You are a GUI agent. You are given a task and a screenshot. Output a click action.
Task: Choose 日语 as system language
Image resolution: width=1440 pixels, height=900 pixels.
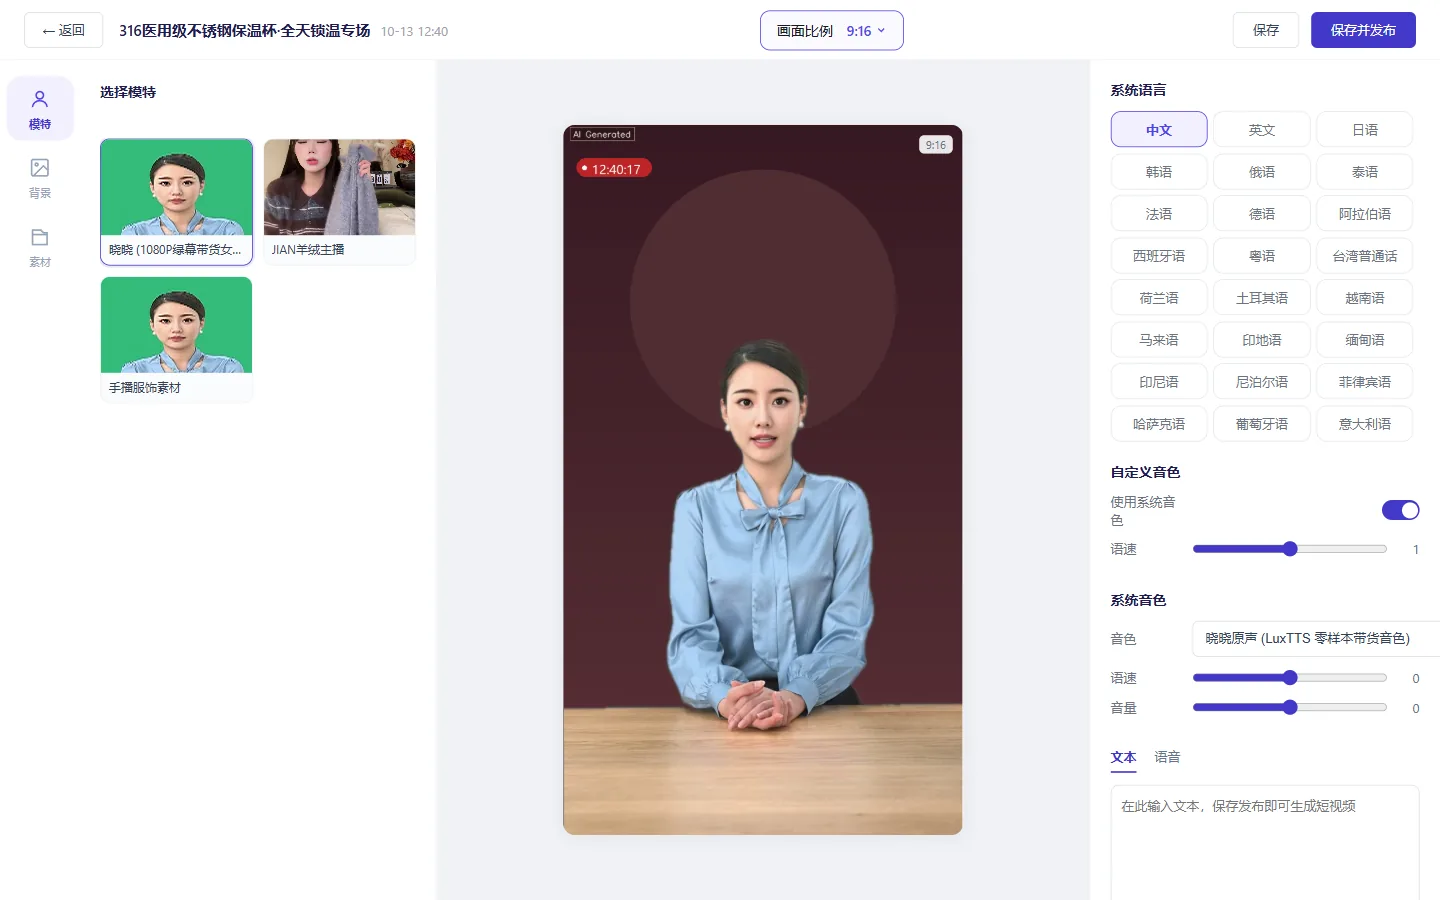[1365, 130]
